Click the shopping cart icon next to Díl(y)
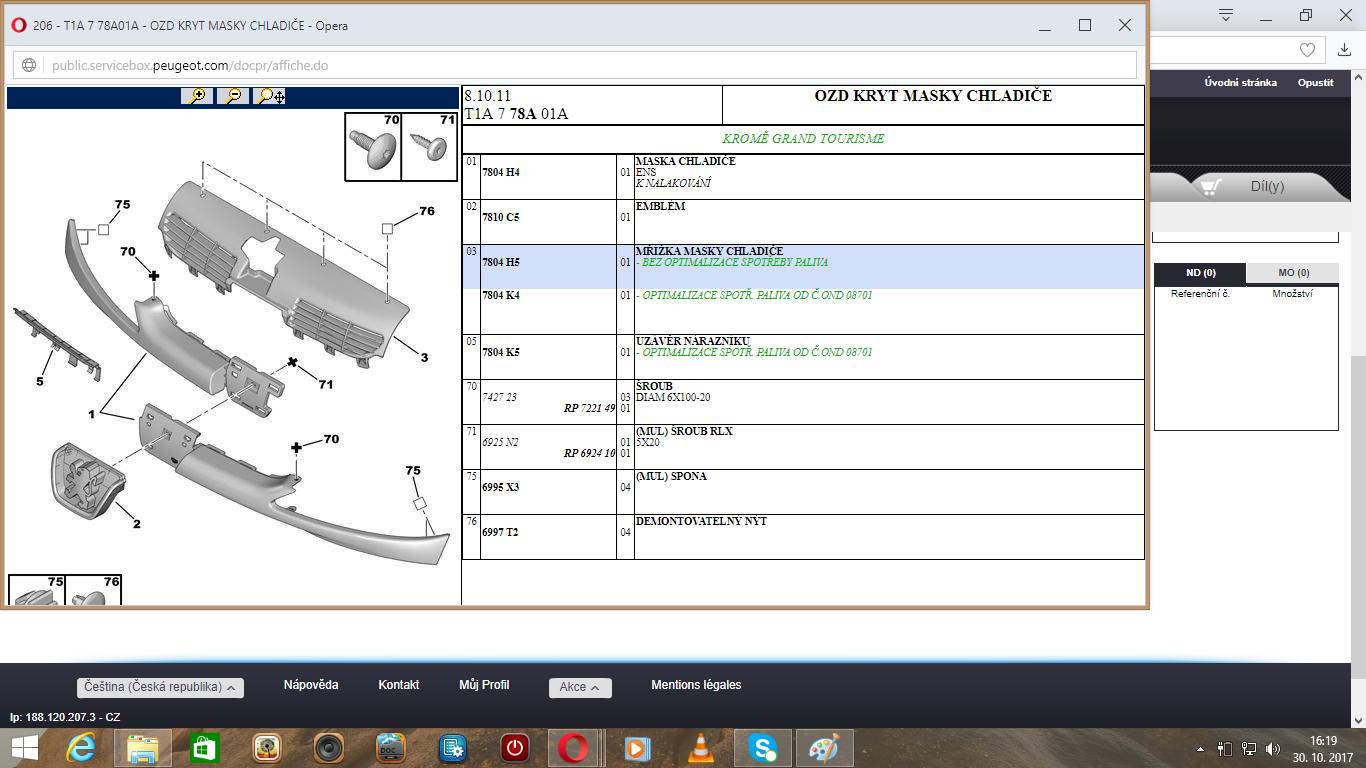Screen dimensions: 1366x768 pyautogui.click(x=1210, y=187)
